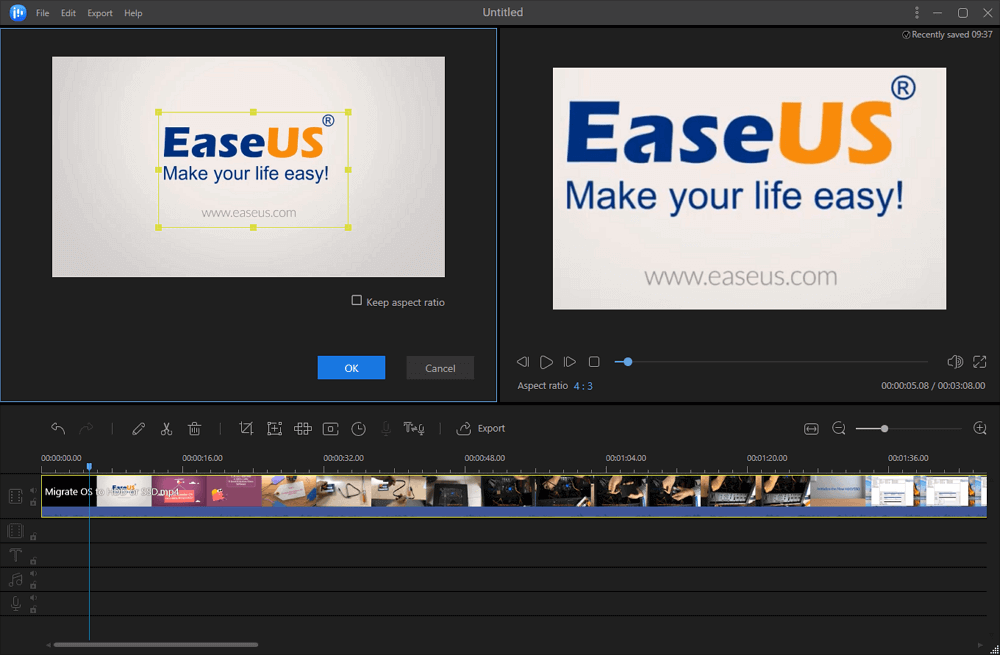
Task: Click the Freeze frame icon
Action: (x=330, y=429)
